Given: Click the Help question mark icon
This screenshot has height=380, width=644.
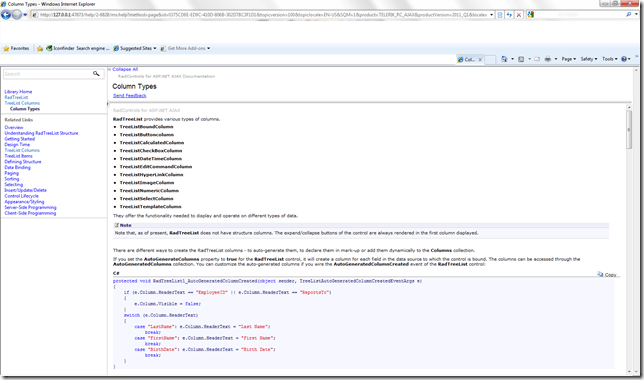Looking at the screenshot, I should pyautogui.click(x=624, y=59).
